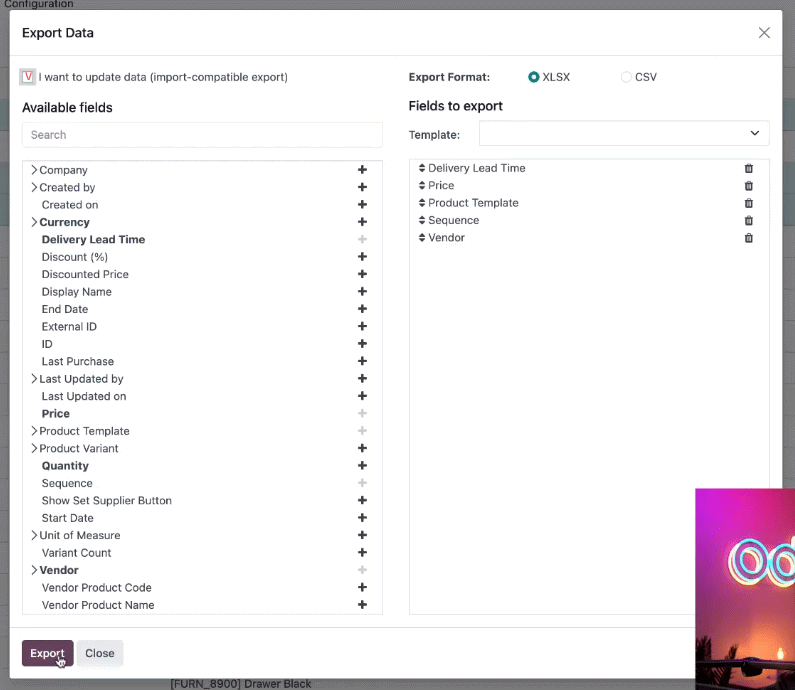Remove Vendor using its trash icon

748,238
